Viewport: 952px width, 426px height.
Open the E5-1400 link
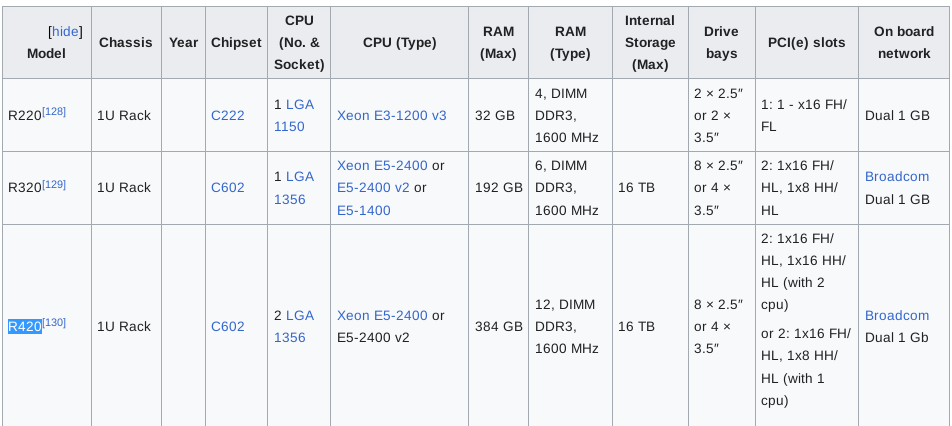364,211
